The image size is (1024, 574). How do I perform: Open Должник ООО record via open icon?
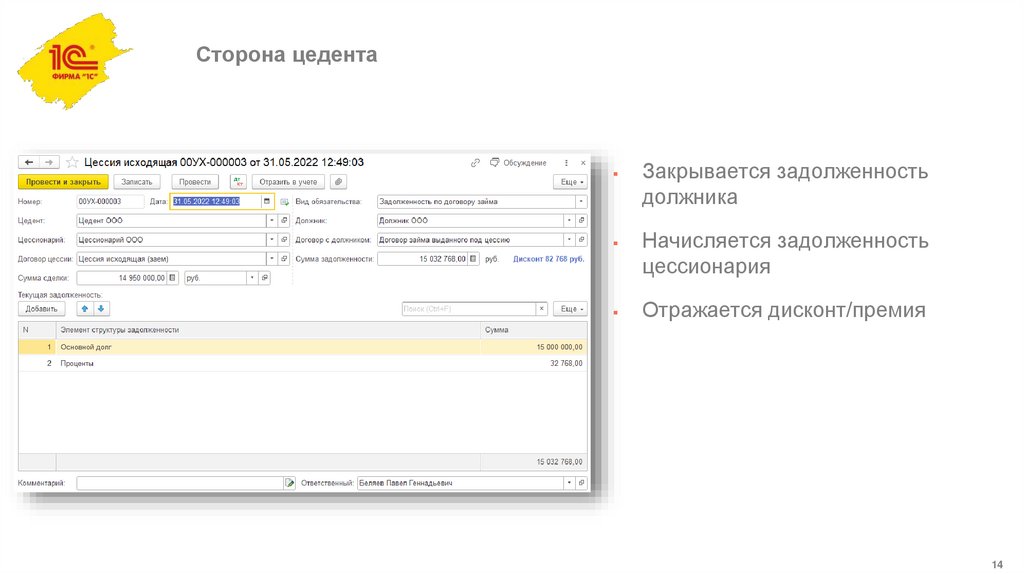(x=581, y=221)
